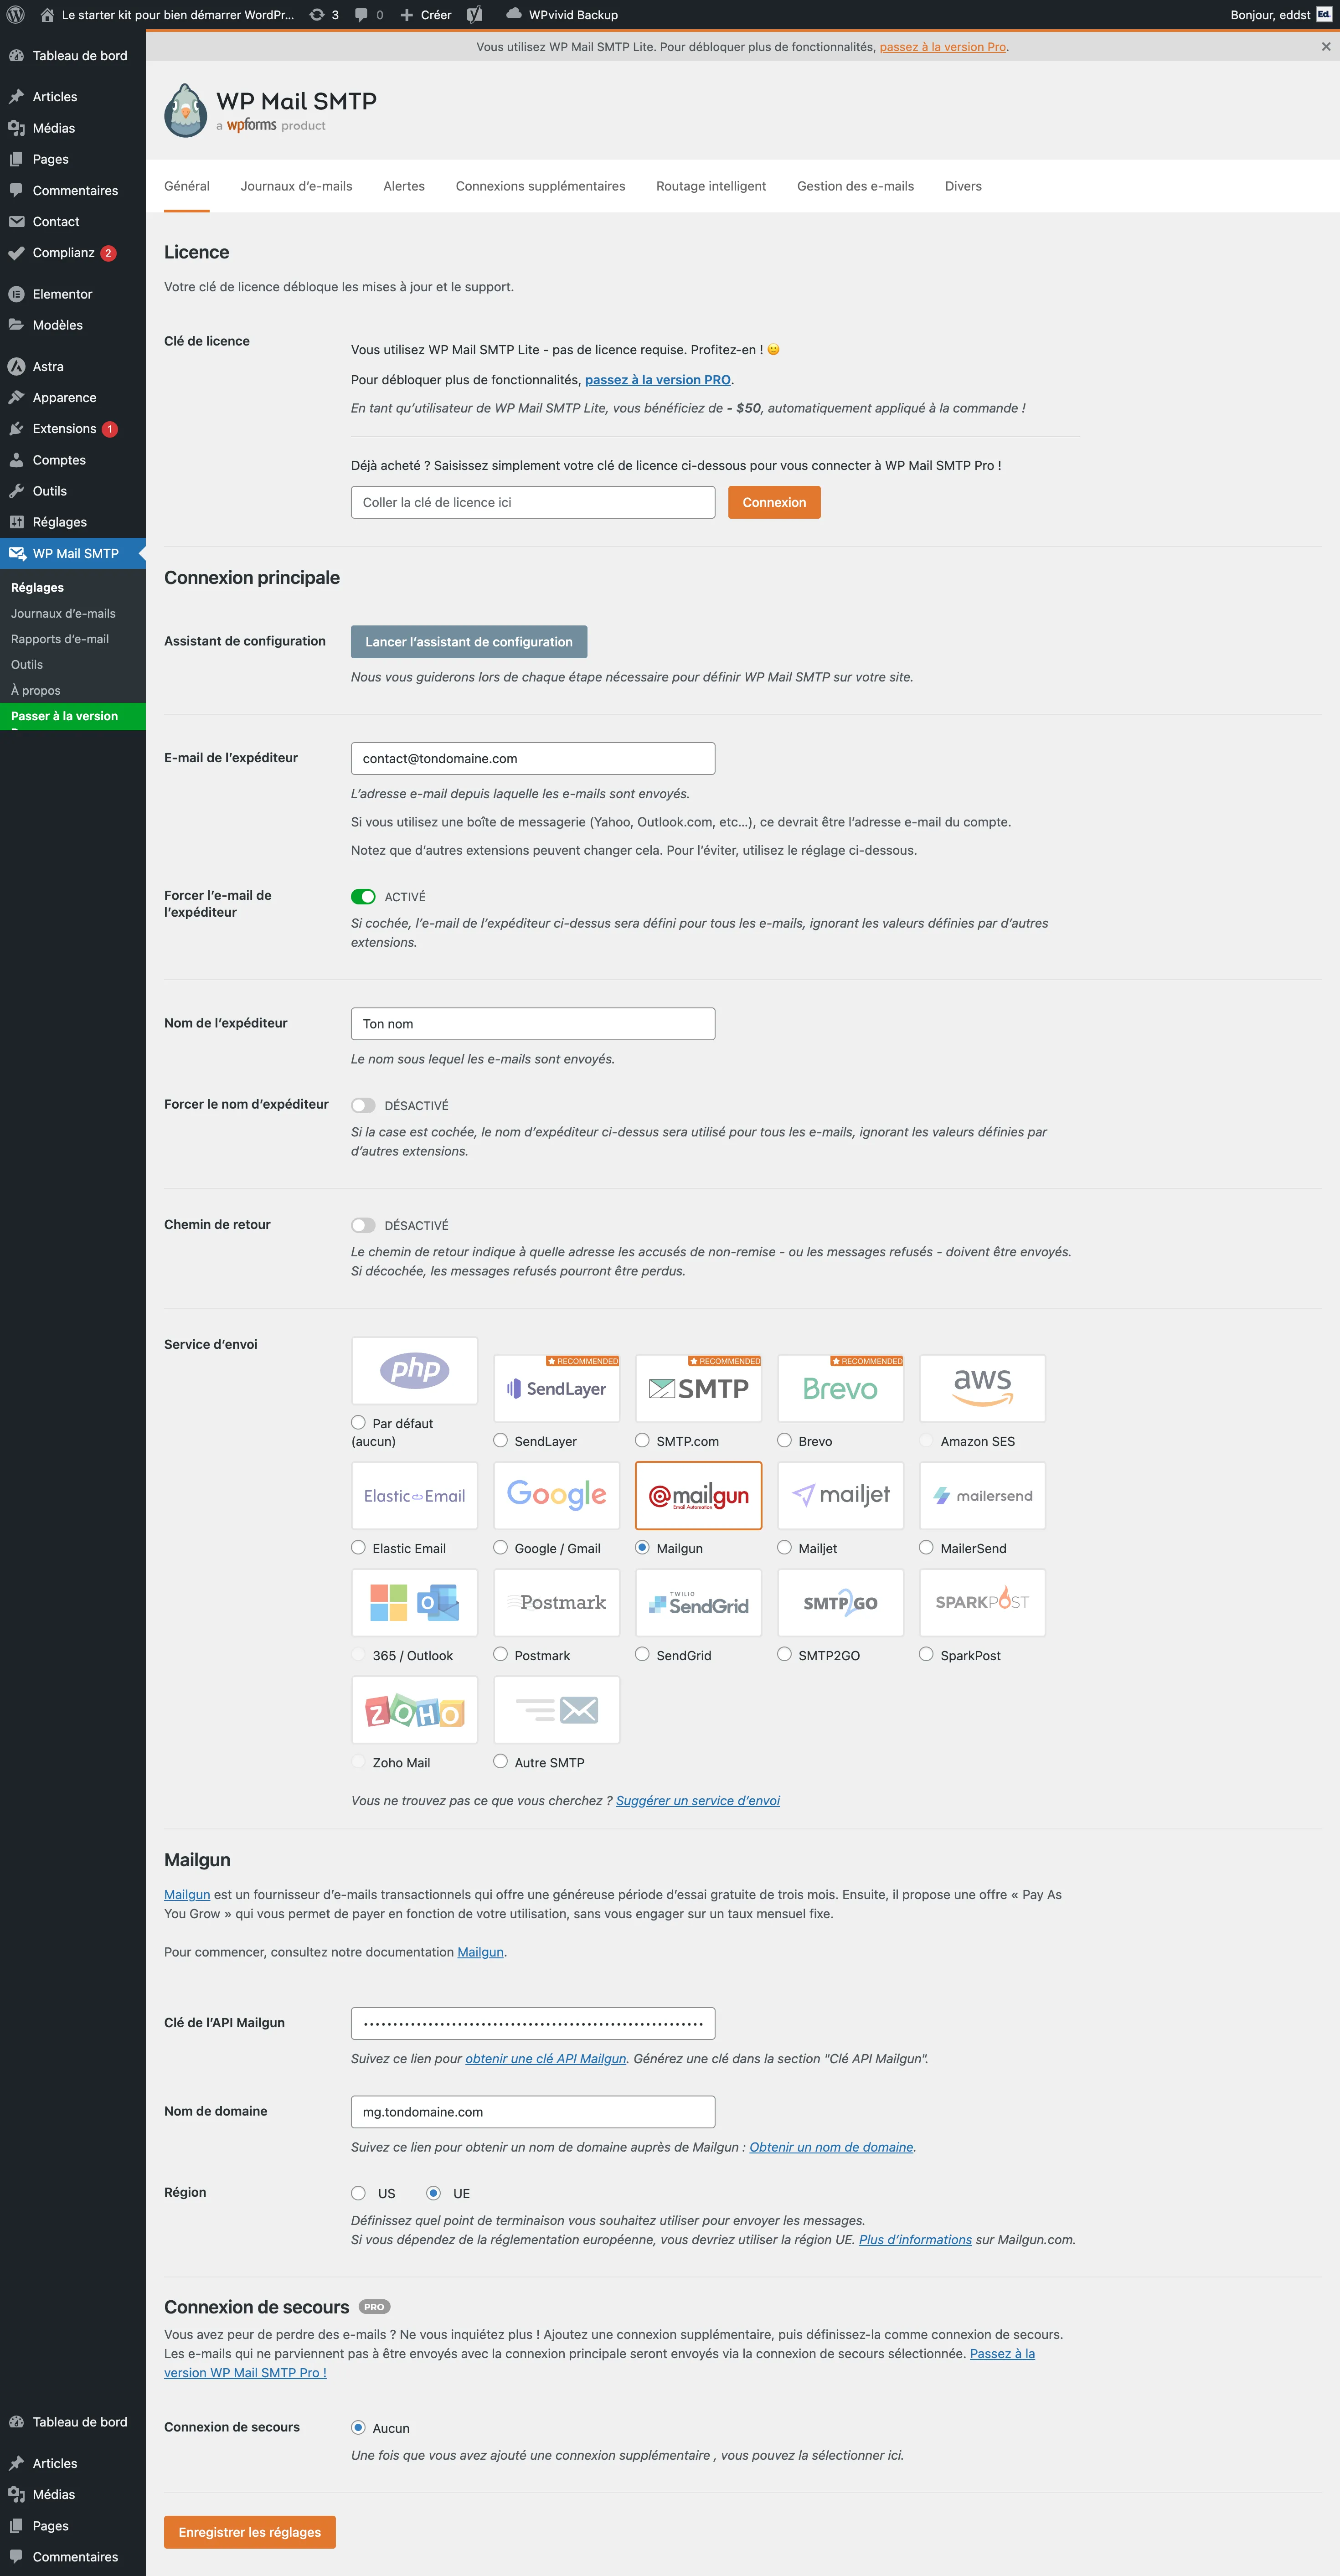Click Lancer l'assistant de configuration
1340x2576 pixels.
469,642
